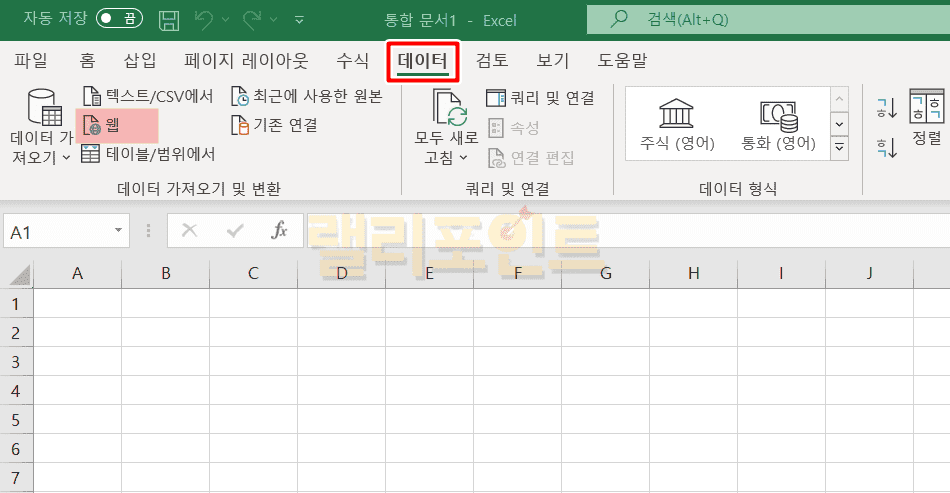The image size is (950, 493).
Task: Click sort ascending icon
Action: [886, 108]
